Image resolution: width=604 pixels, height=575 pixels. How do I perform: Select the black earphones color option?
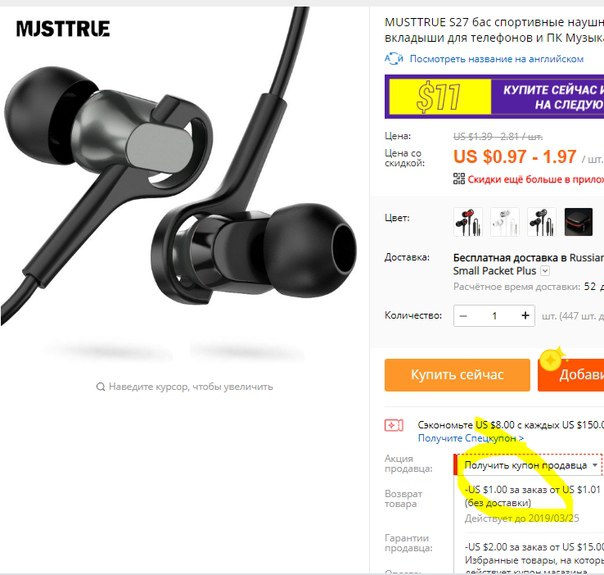point(542,222)
